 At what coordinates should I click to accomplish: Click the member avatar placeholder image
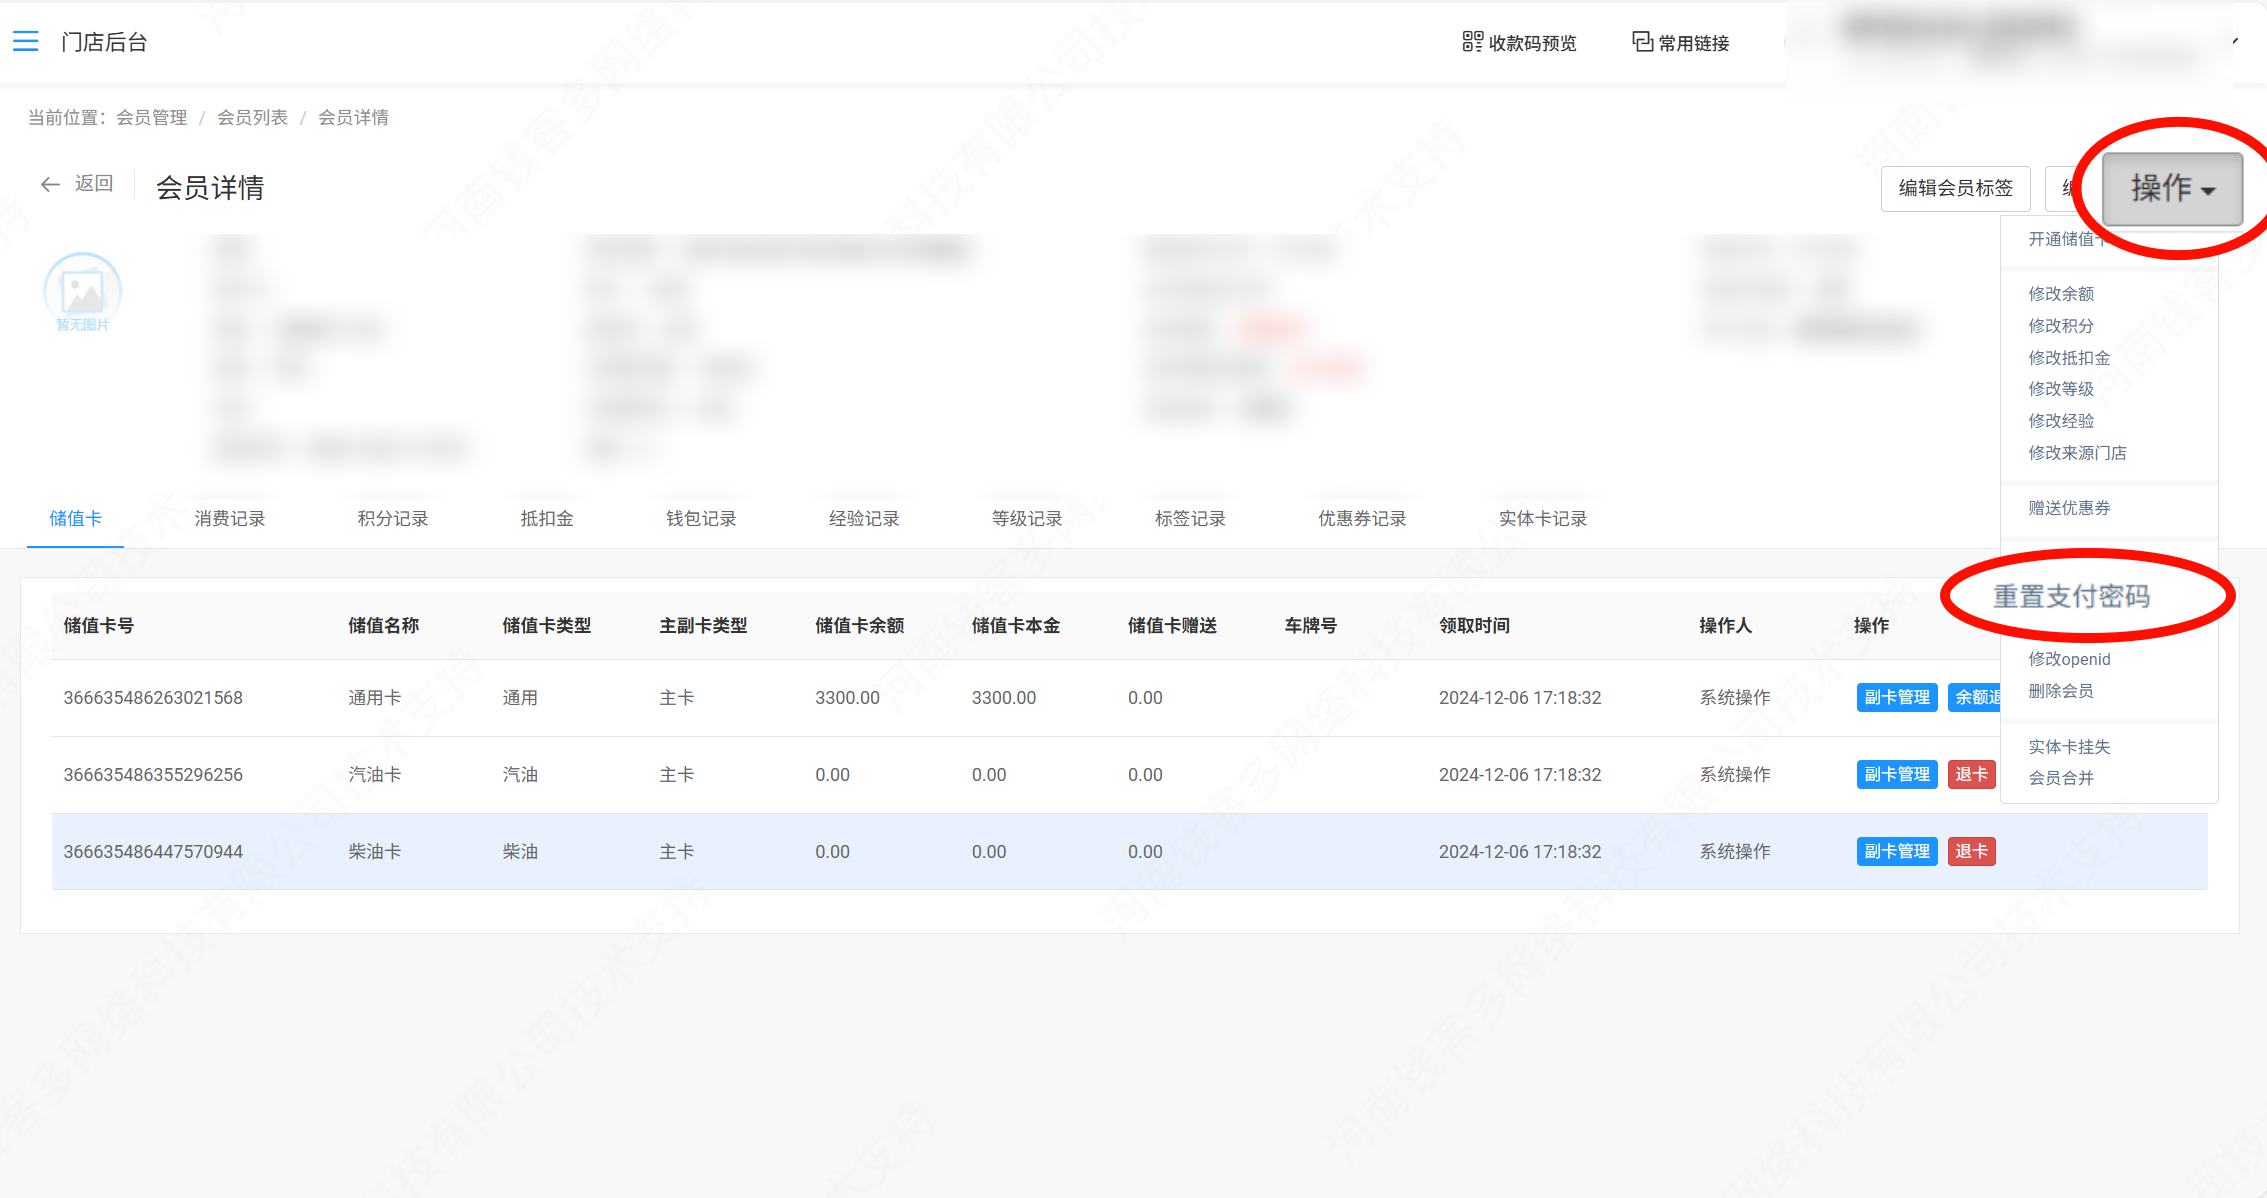click(x=82, y=291)
